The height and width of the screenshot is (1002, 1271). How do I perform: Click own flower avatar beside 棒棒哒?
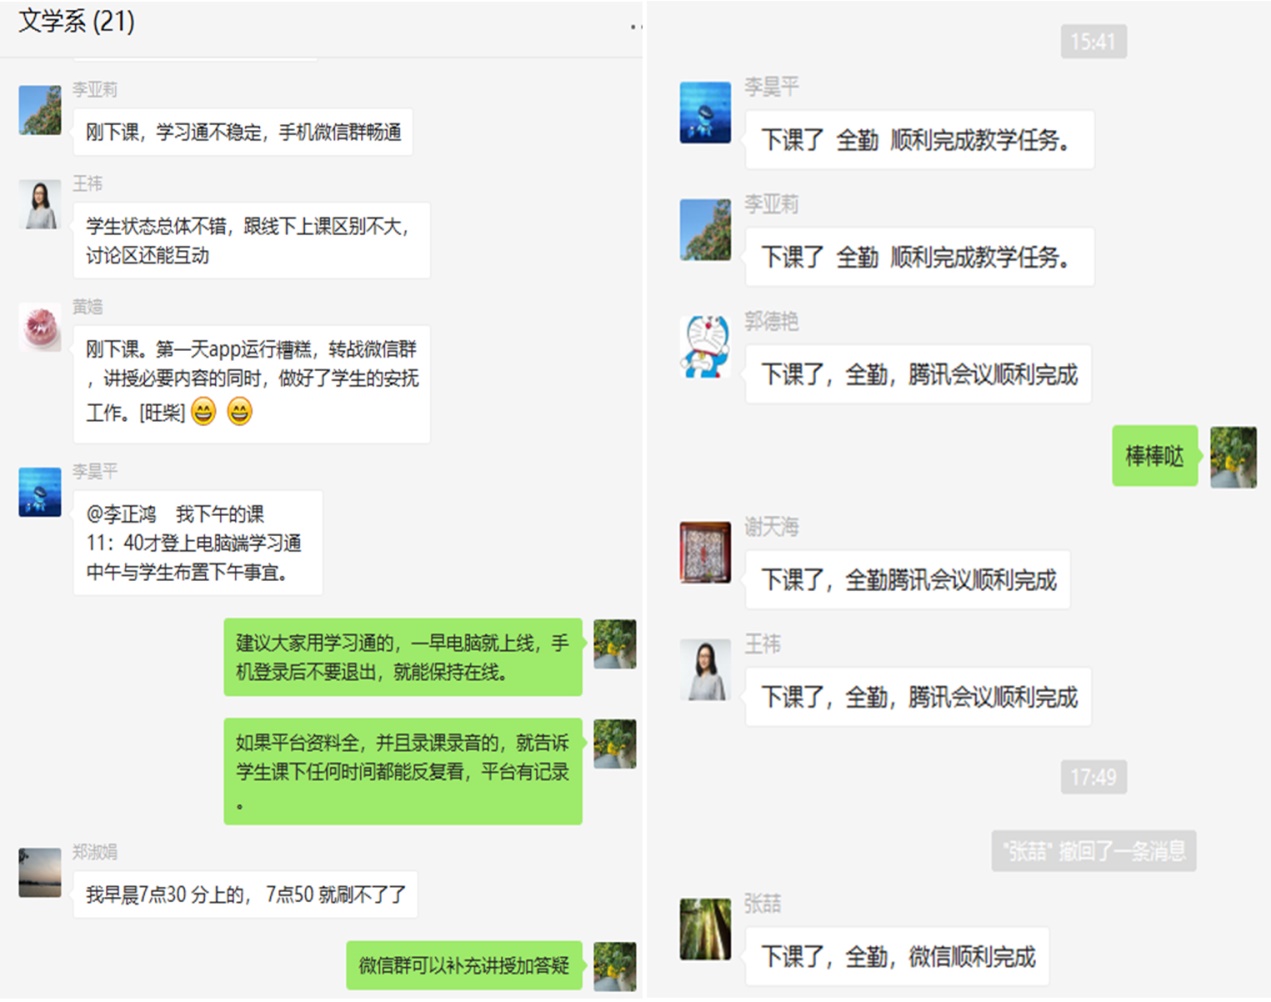[1233, 457]
